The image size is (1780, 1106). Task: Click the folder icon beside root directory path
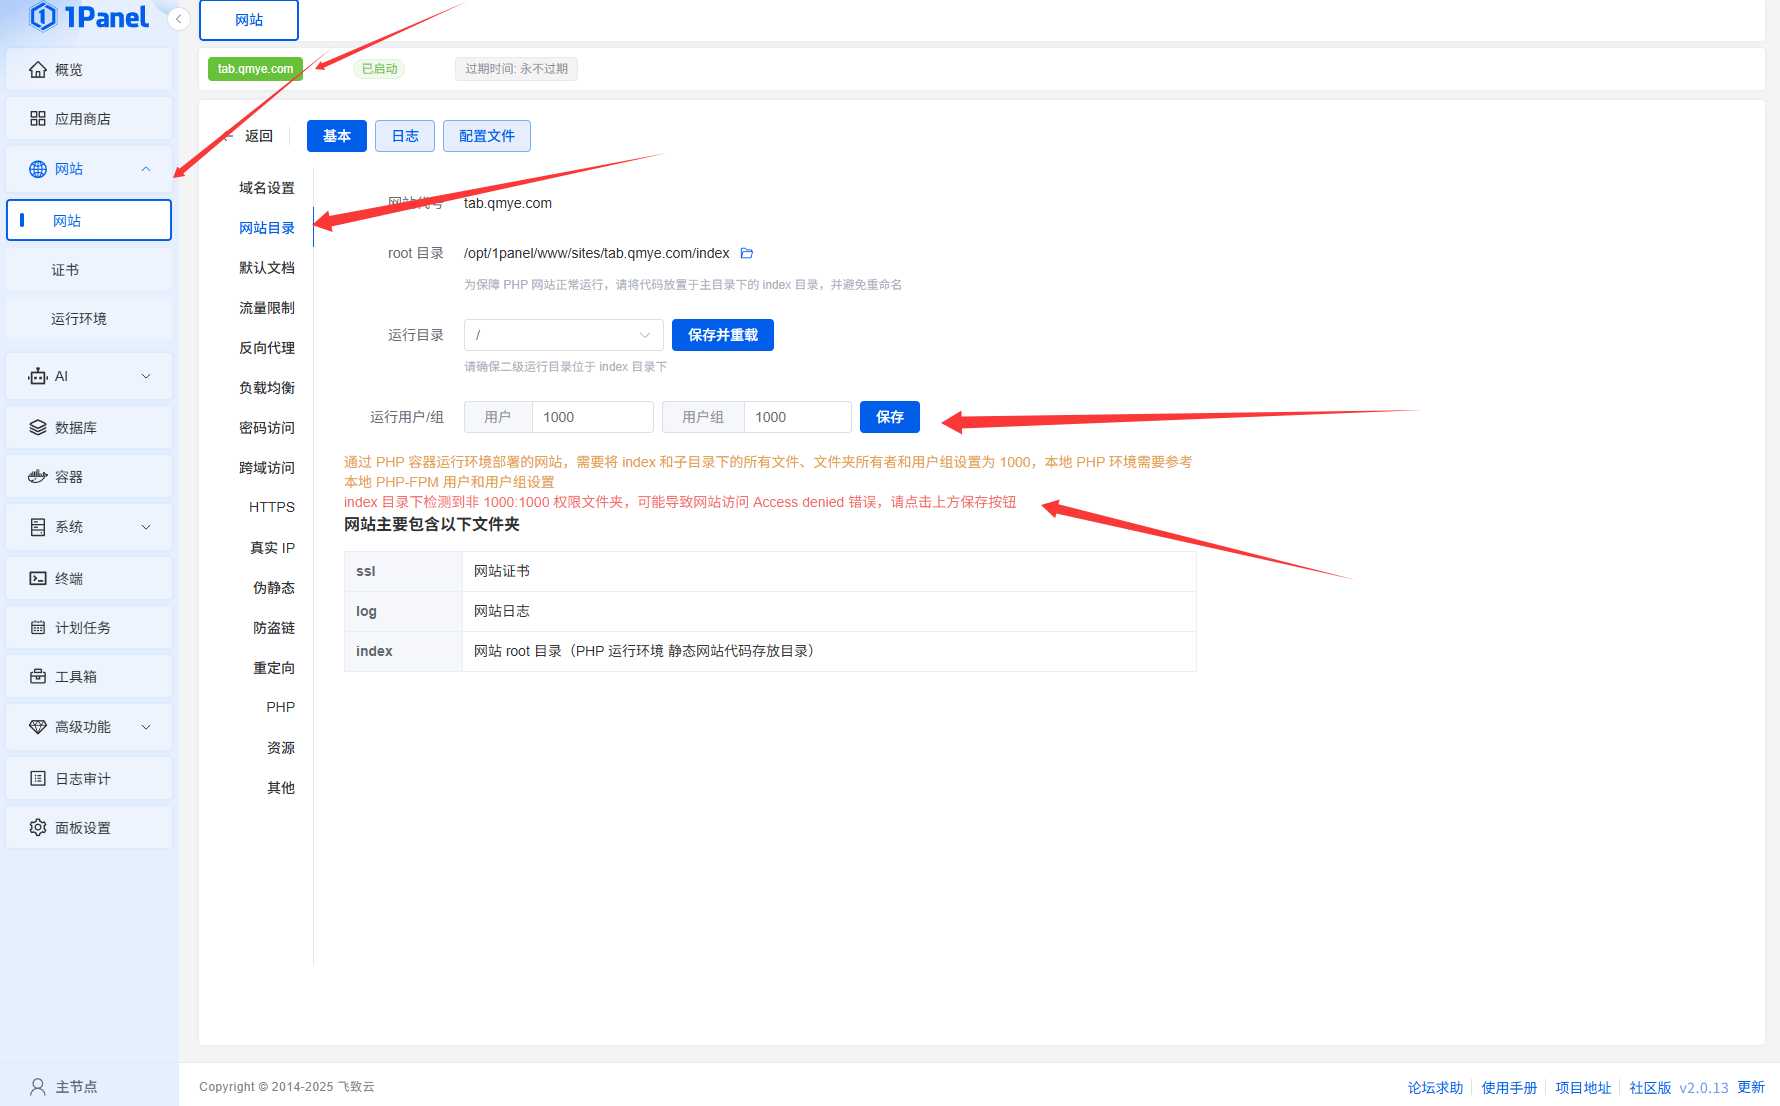click(x=746, y=253)
